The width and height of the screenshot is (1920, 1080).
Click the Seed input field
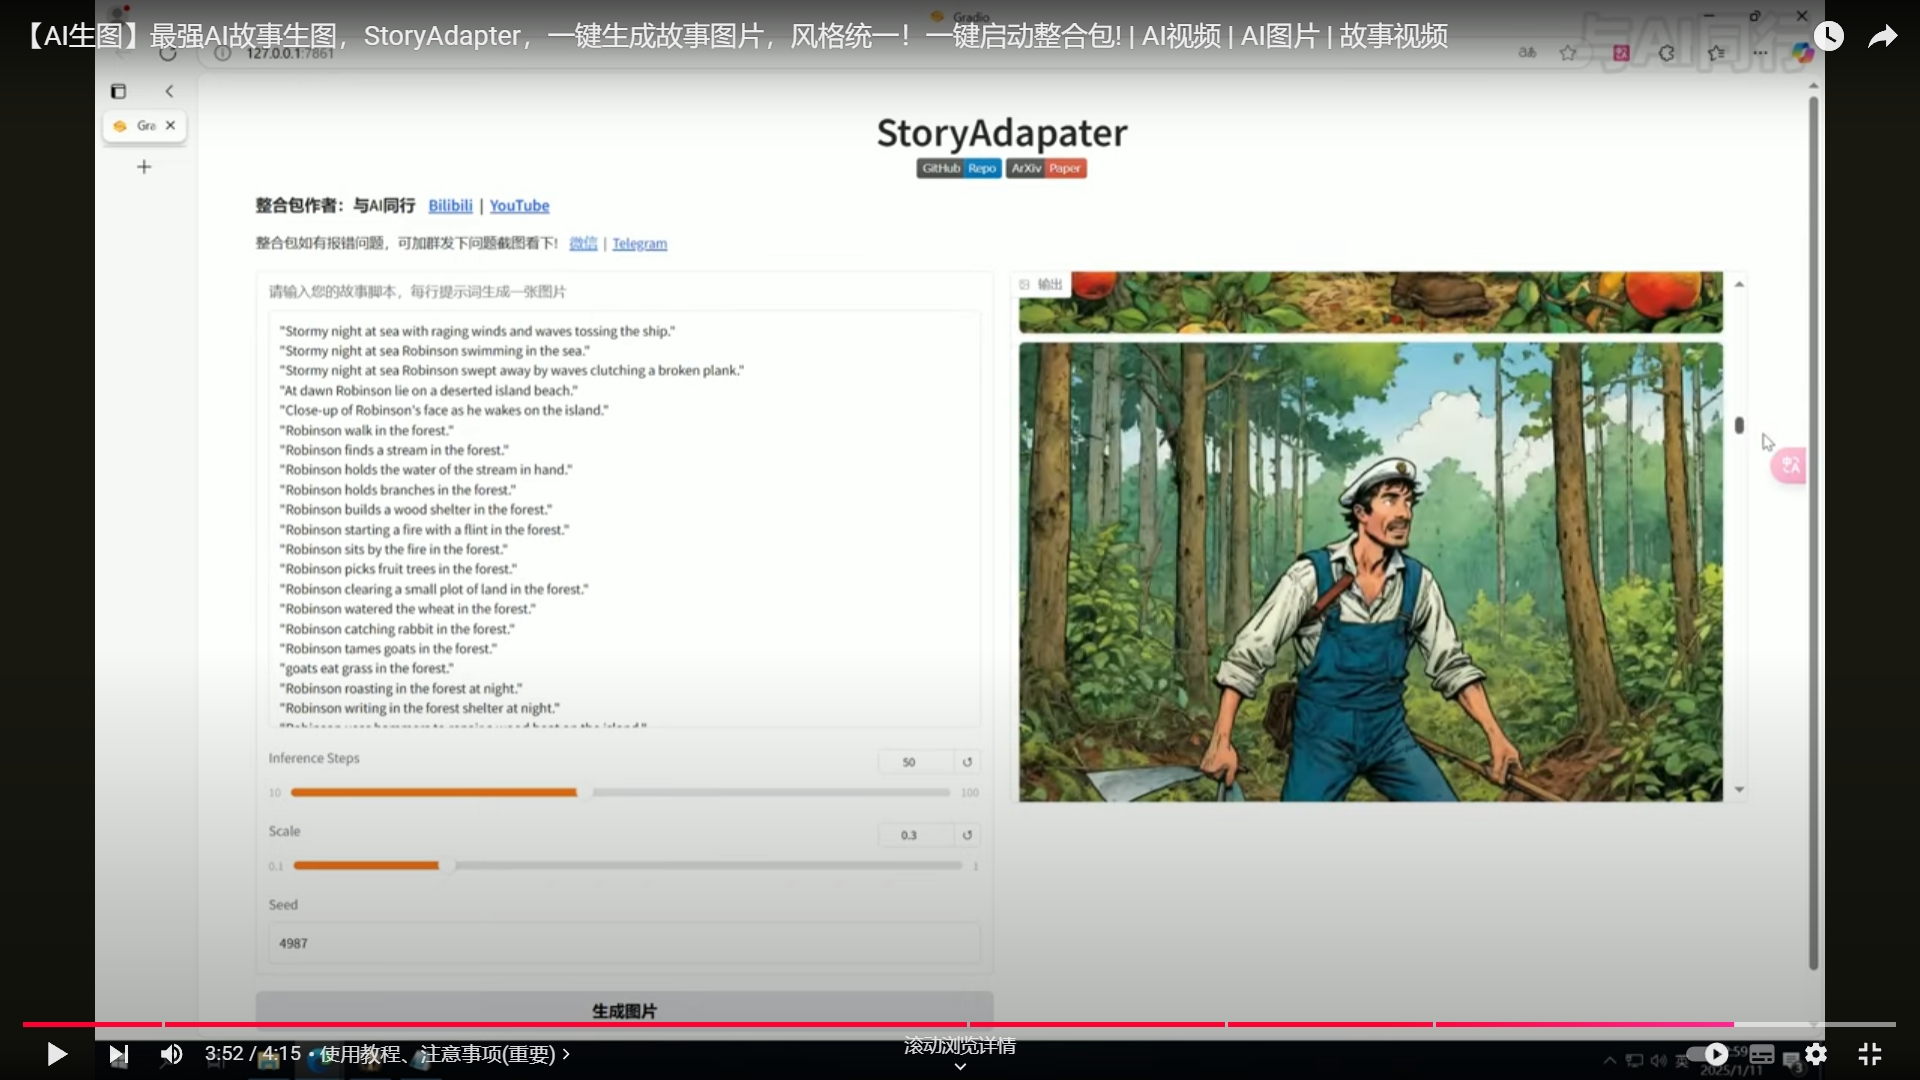[x=624, y=943]
